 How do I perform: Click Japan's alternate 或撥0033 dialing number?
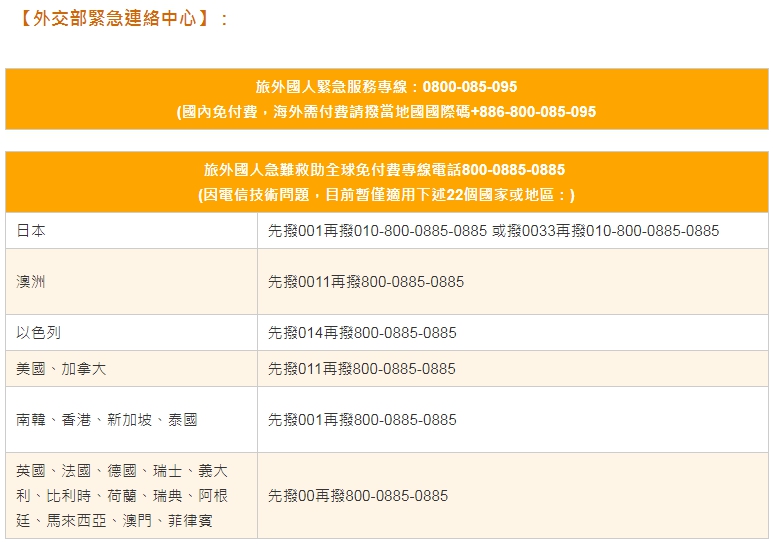[605, 231]
